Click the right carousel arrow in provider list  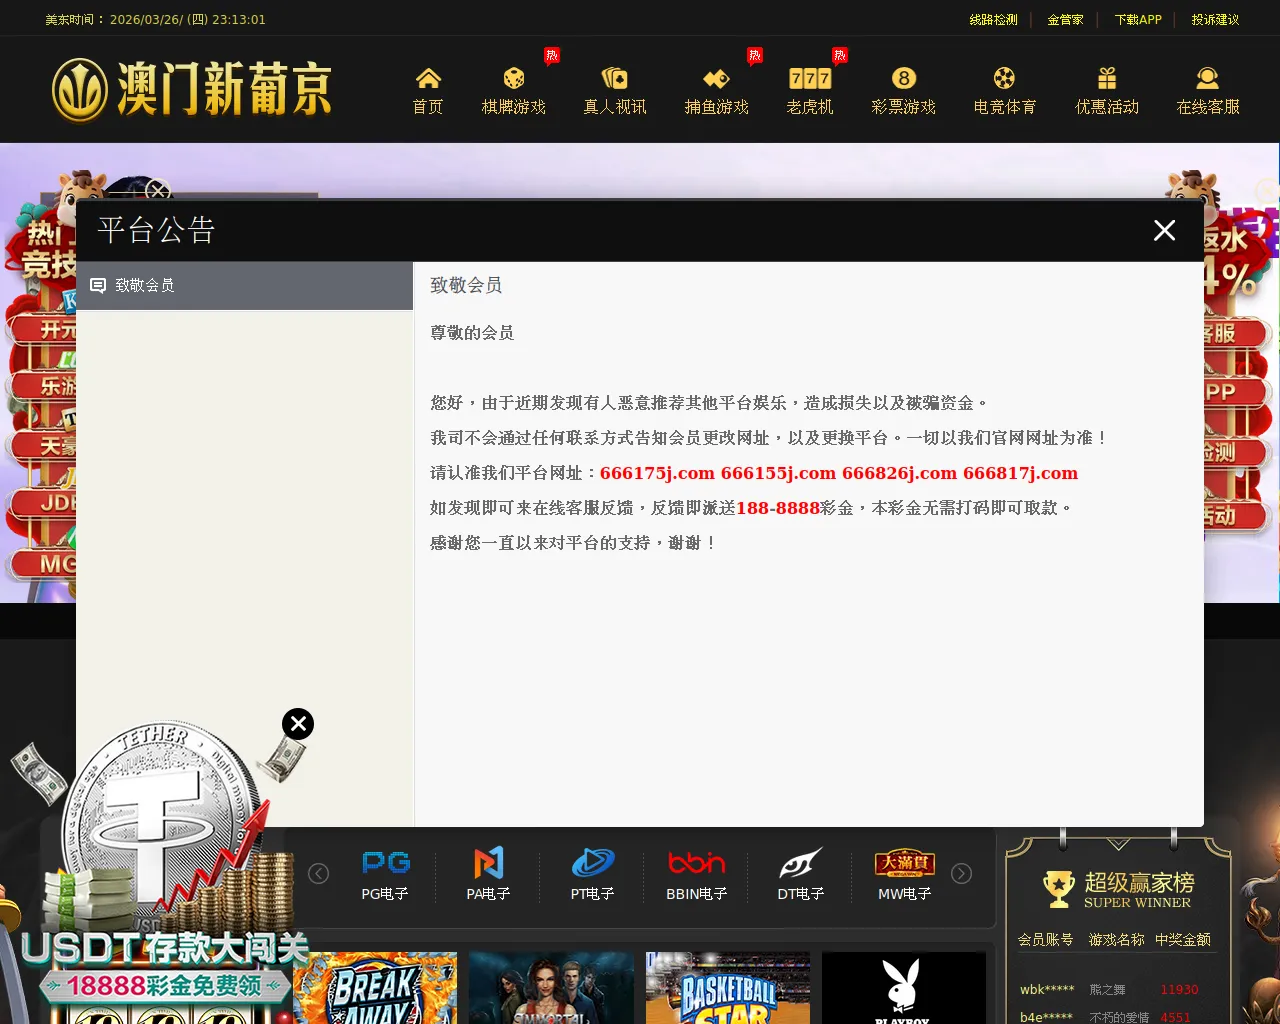click(961, 873)
